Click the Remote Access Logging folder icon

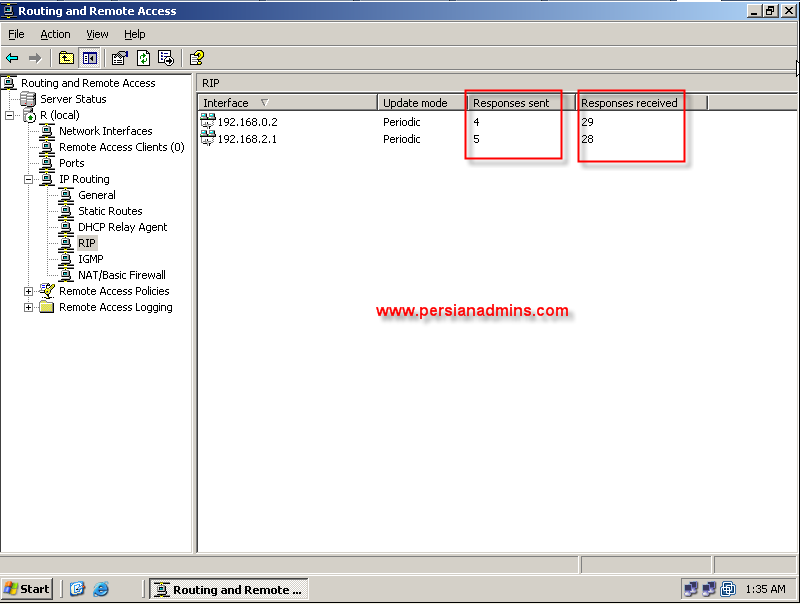46,307
